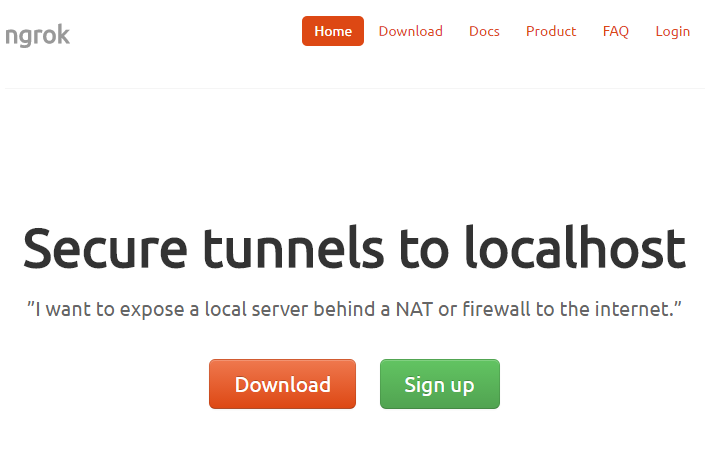The image size is (721, 473).
Task: Click the orange Download button
Action: point(282,384)
